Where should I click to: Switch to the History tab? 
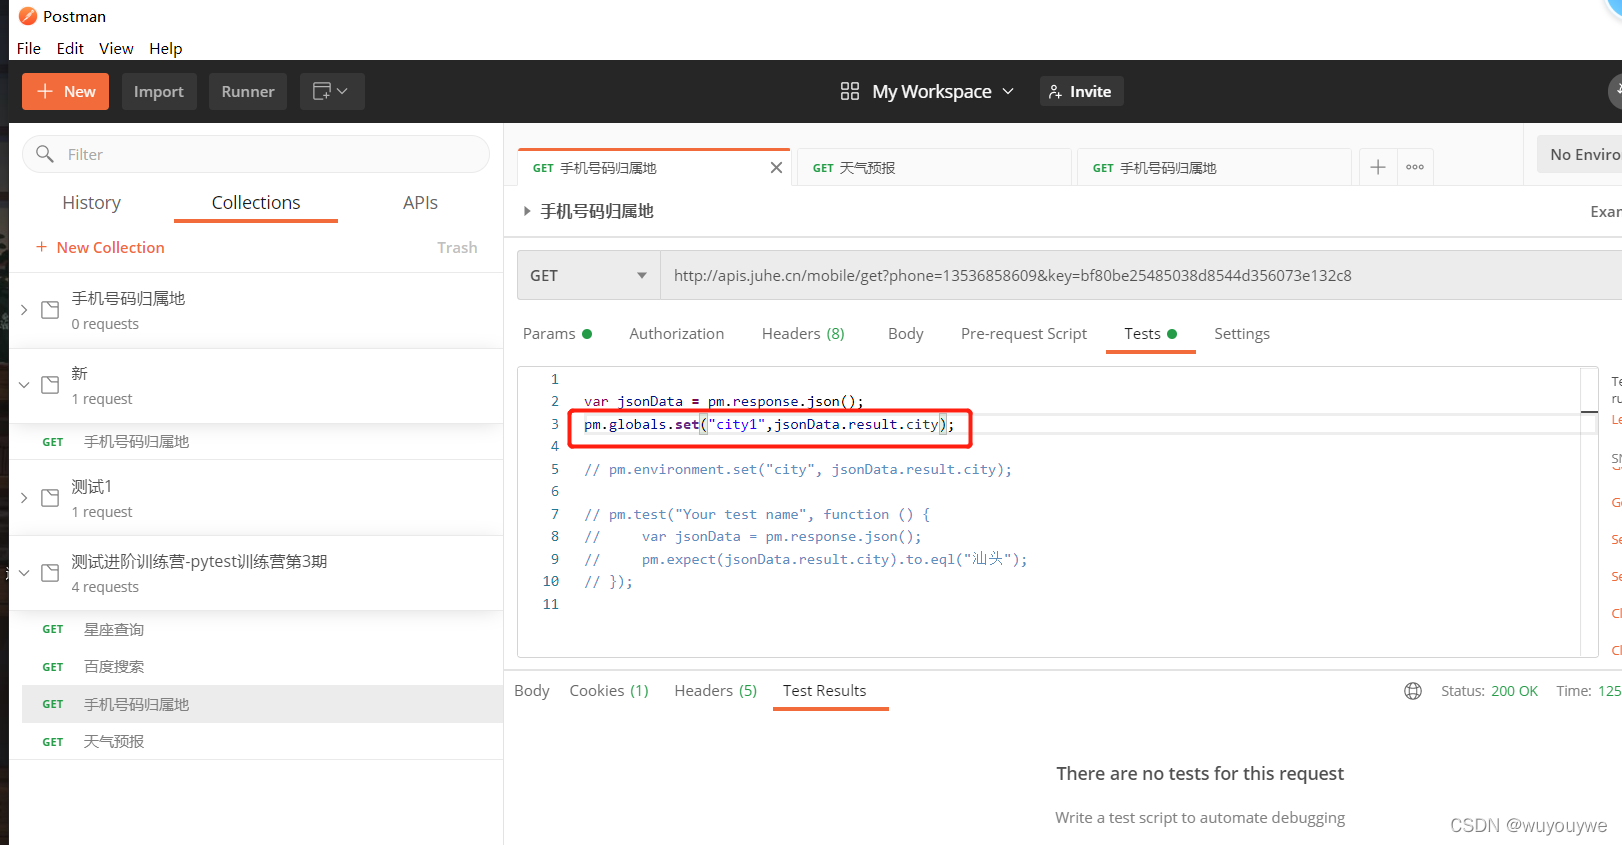(91, 203)
